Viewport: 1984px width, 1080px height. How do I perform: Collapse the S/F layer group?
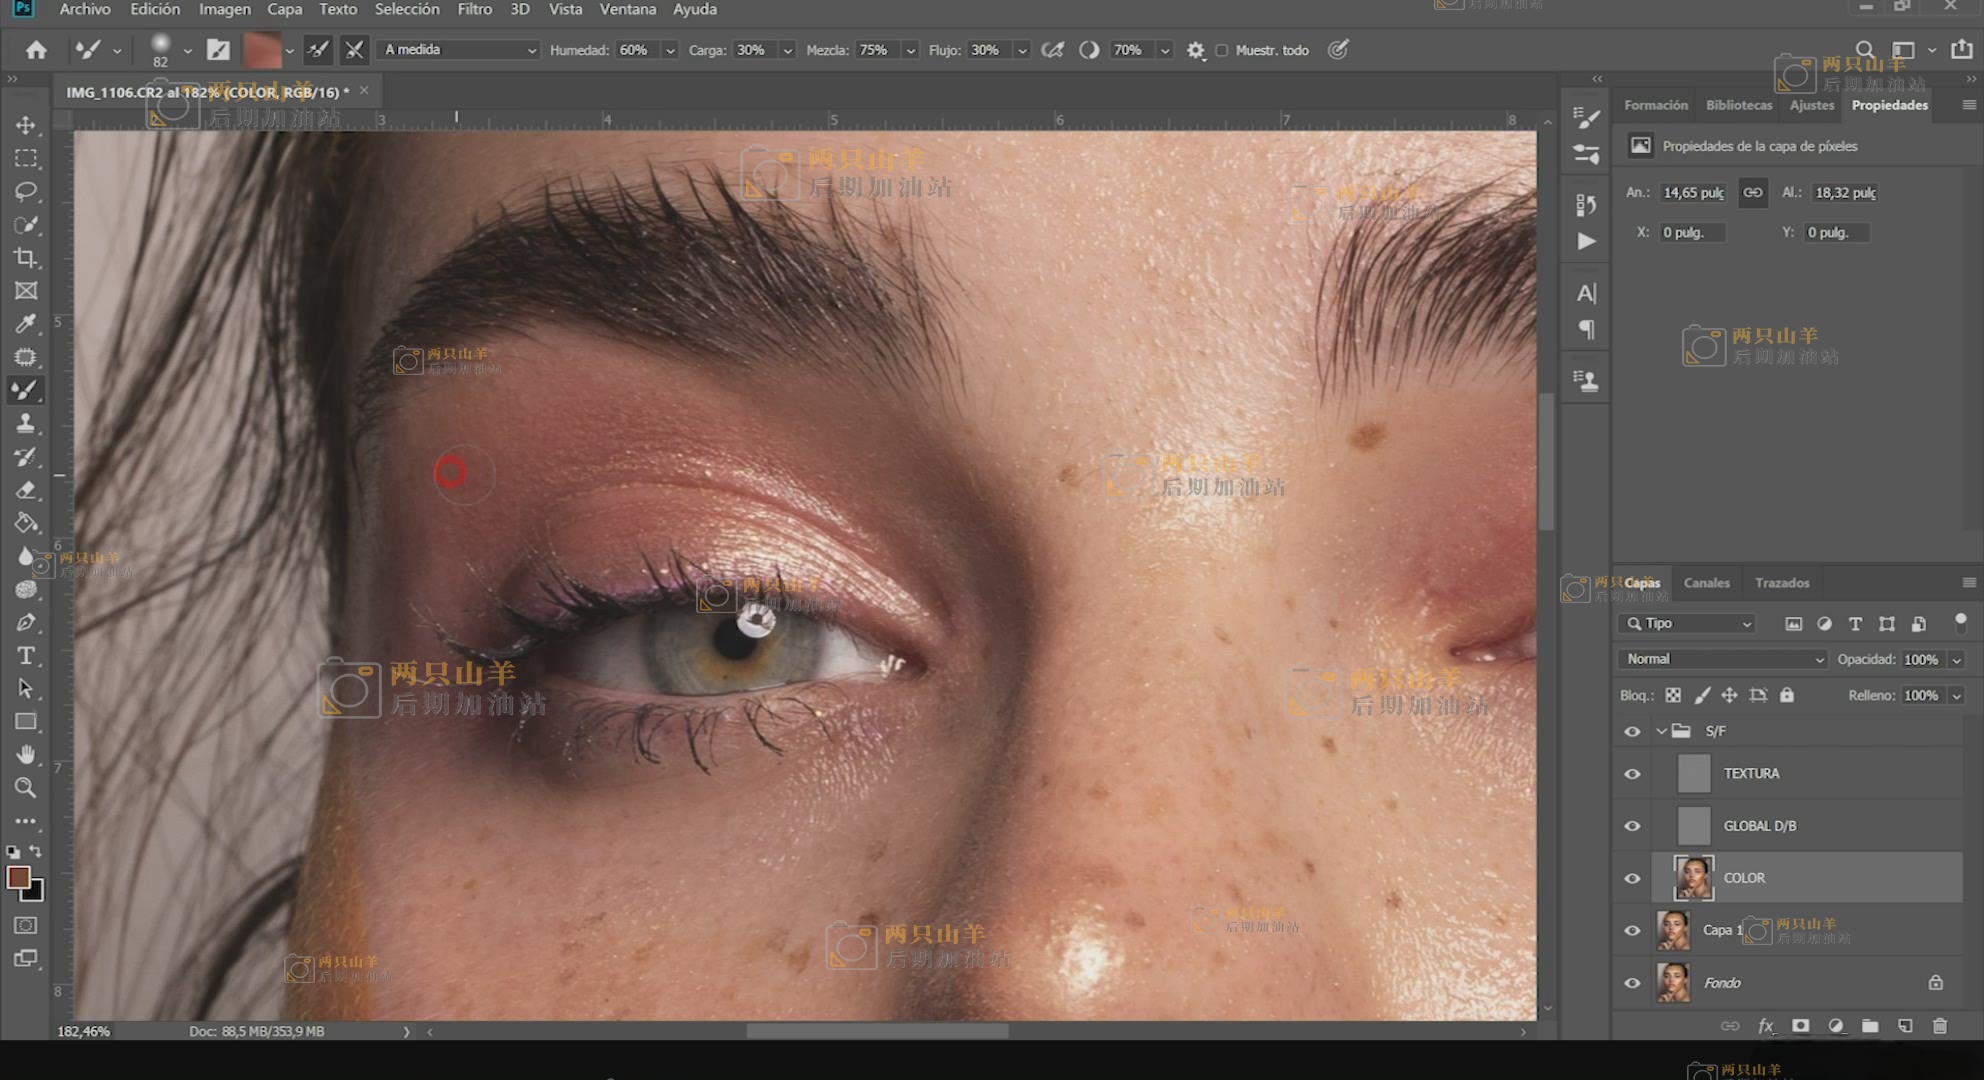(1661, 731)
